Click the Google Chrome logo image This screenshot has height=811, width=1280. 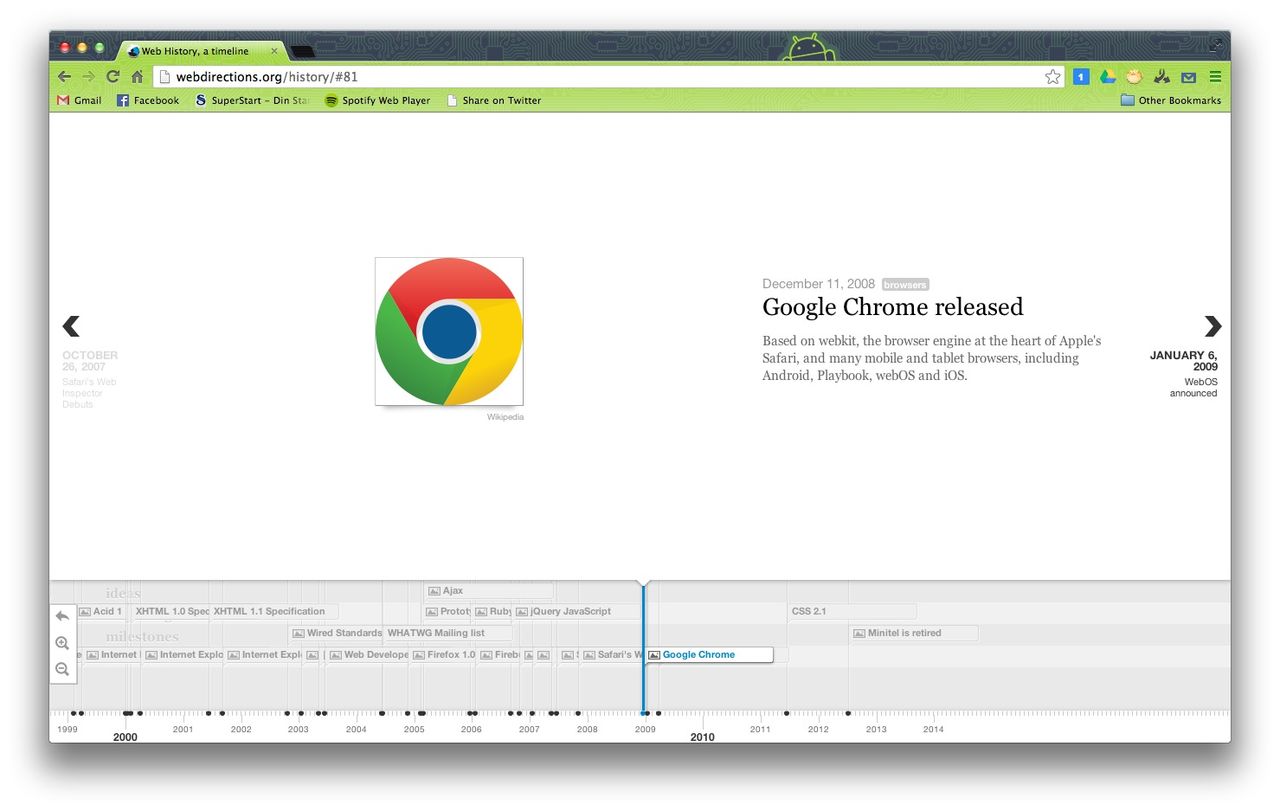449,331
